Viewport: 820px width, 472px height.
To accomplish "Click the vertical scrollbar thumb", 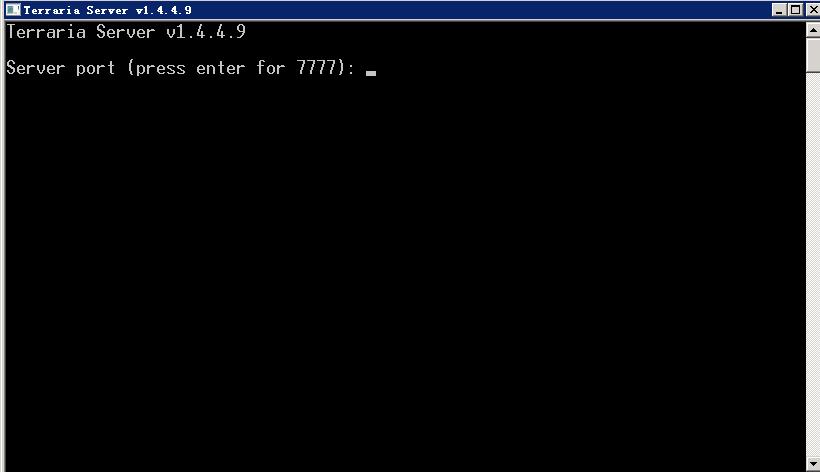I will pos(813,55).
